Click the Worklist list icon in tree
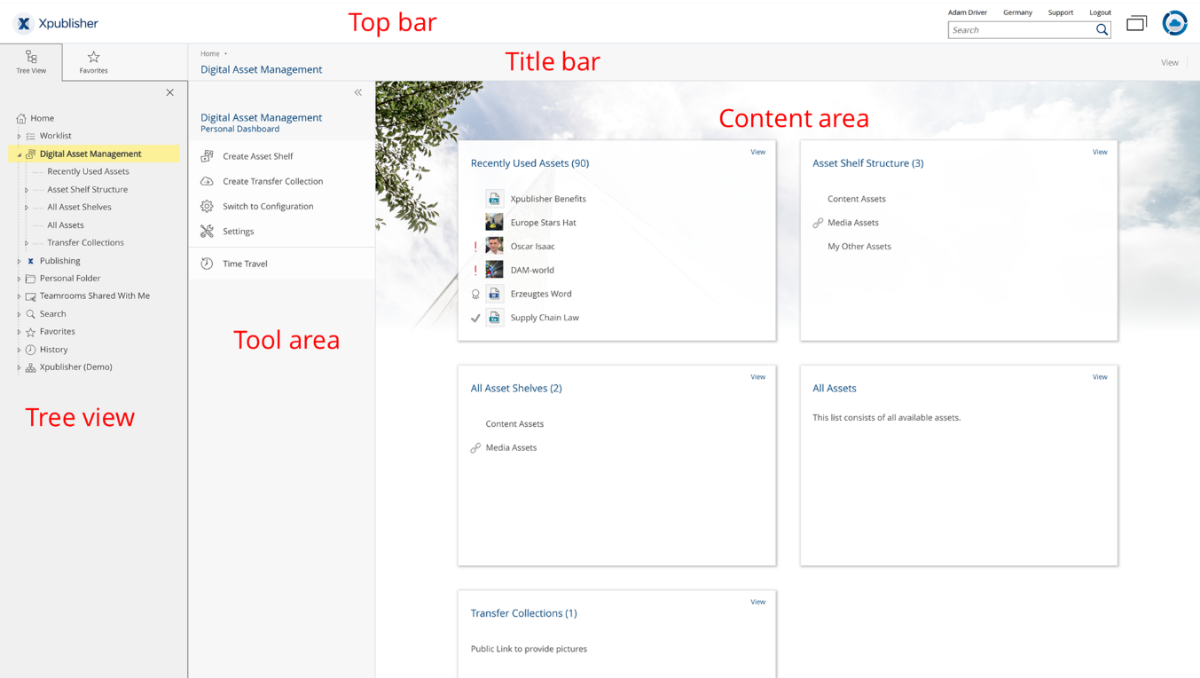The width and height of the screenshot is (1200, 678). [x=31, y=136]
